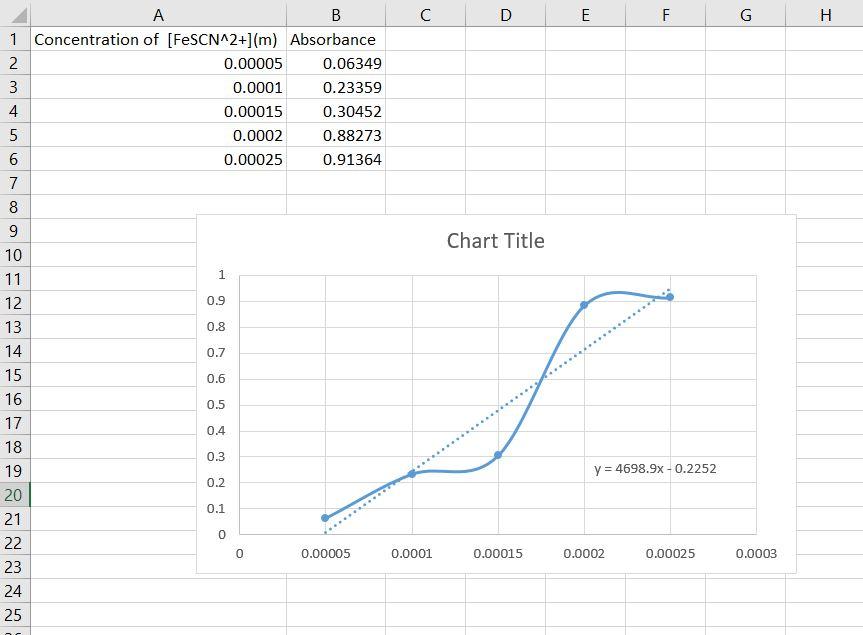Select row header 20
The width and height of the screenshot is (863, 635).
[12, 495]
